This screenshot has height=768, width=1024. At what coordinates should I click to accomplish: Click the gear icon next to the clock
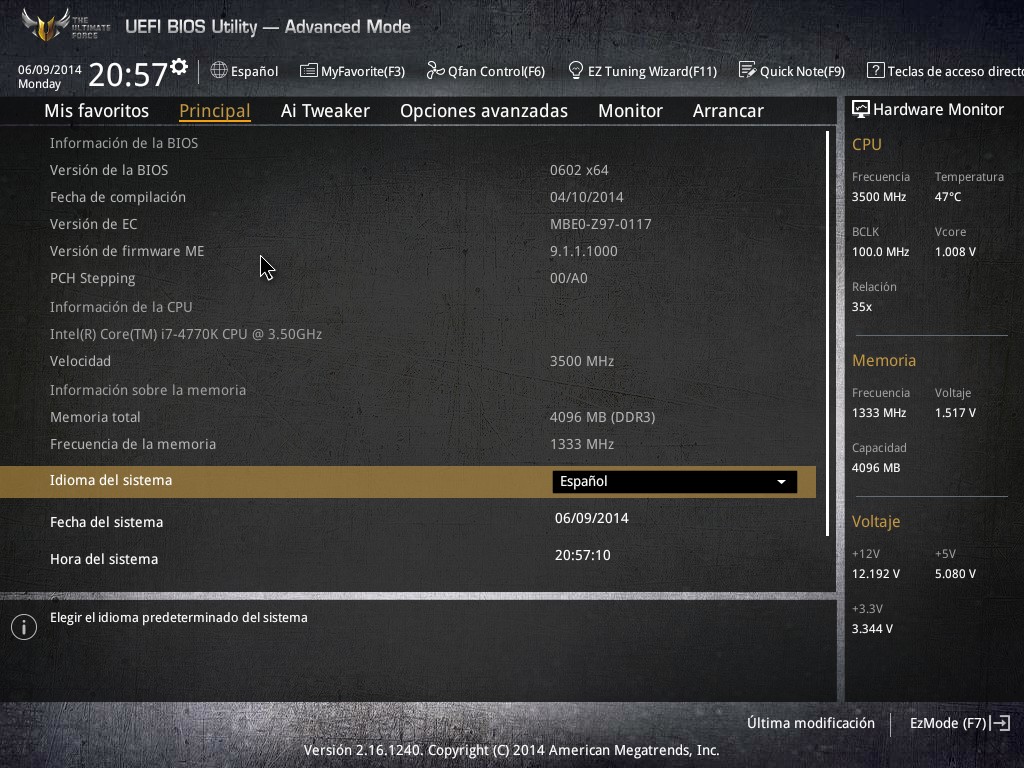[x=179, y=67]
